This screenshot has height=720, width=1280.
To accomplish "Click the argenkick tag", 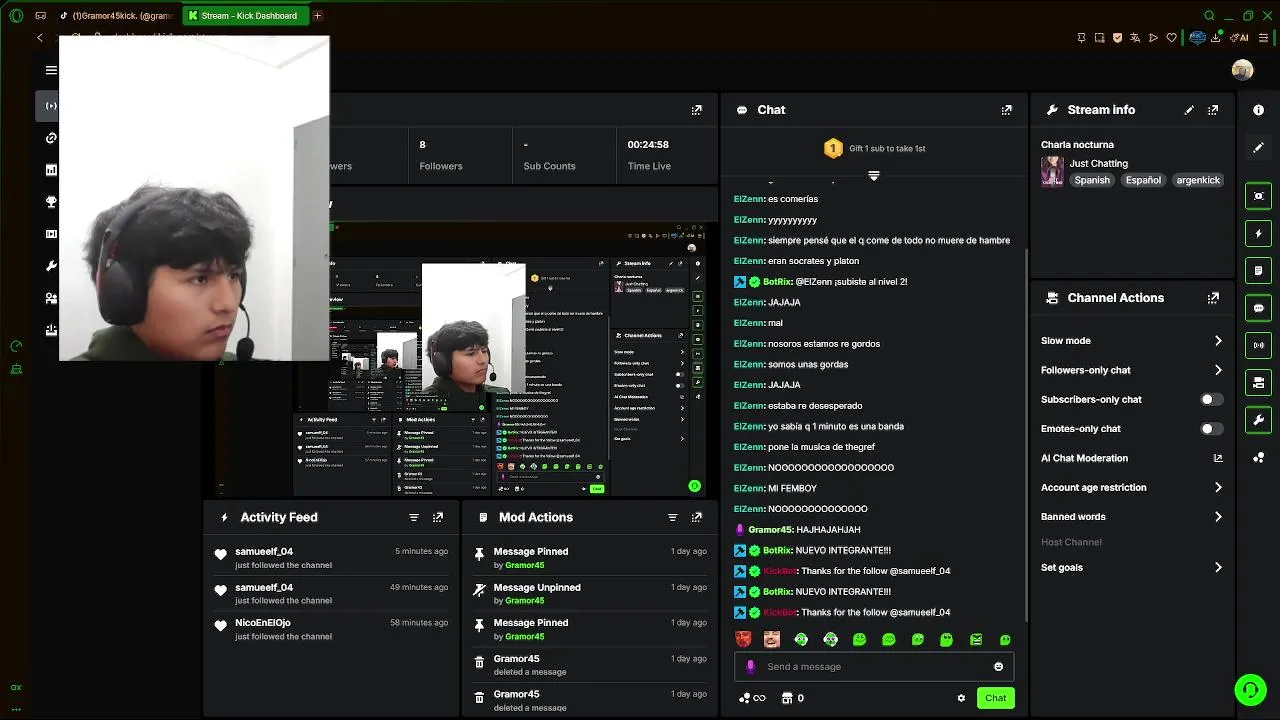I will pyautogui.click(x=1198, y=180).
